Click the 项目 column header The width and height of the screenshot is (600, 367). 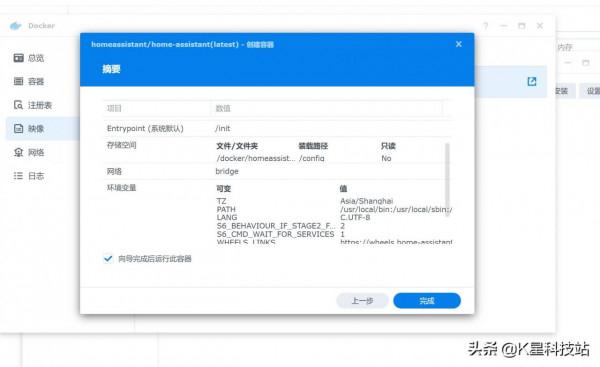[114, 109]
